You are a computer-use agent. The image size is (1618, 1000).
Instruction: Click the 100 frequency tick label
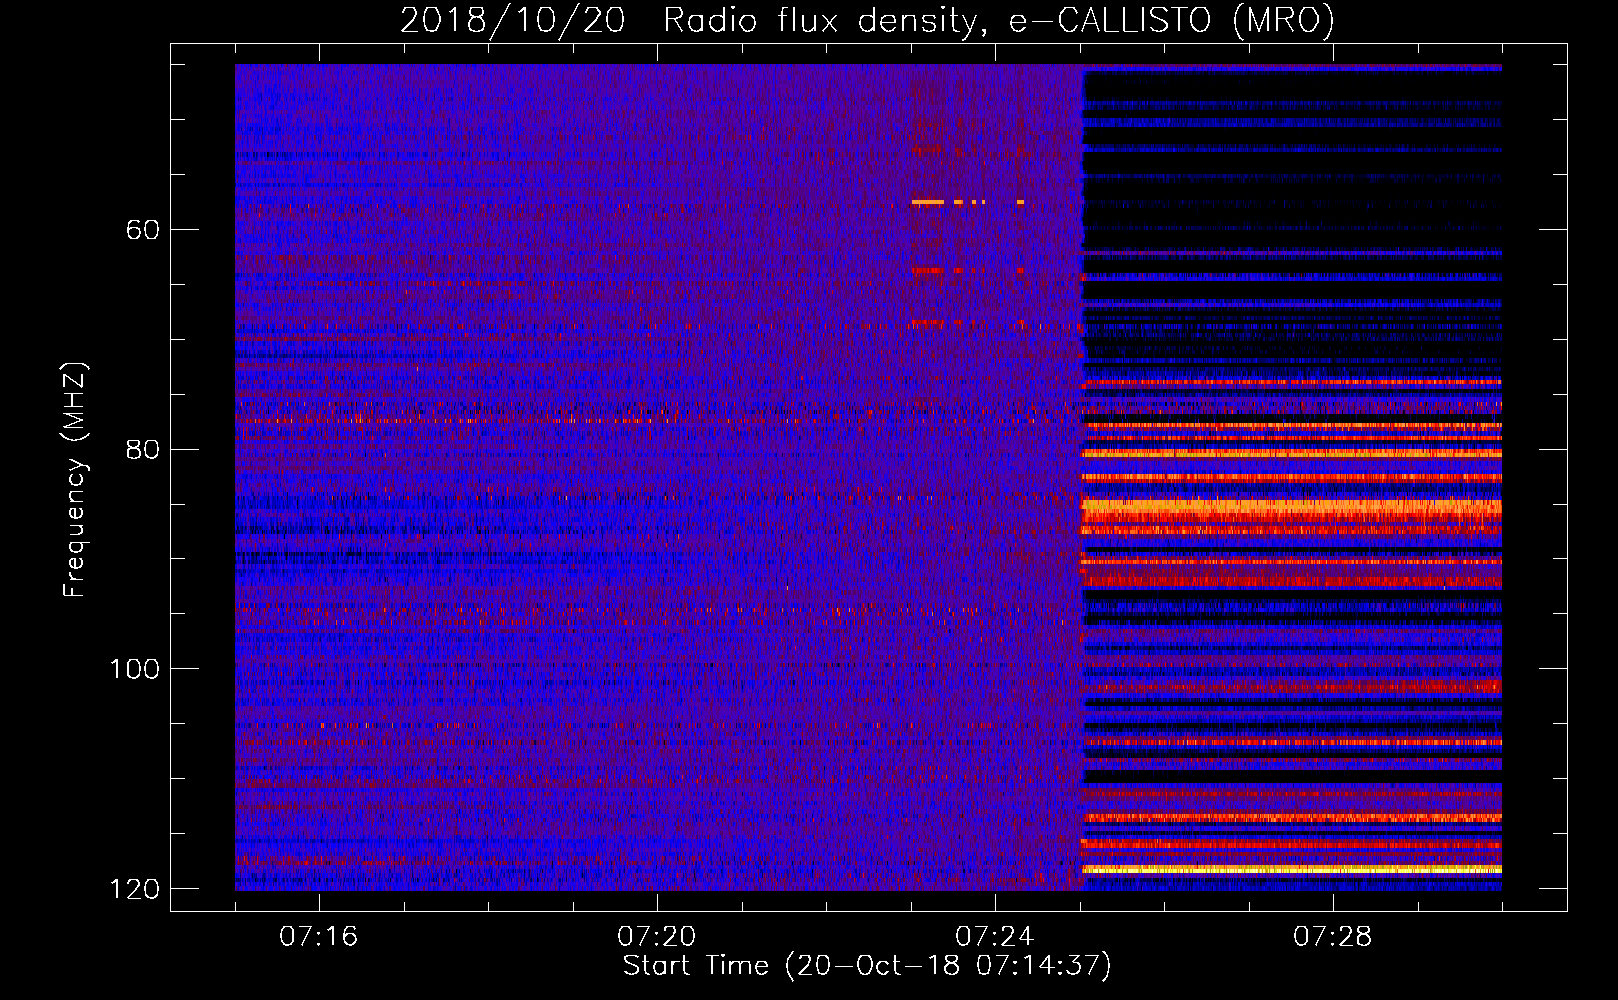[135, 668]
